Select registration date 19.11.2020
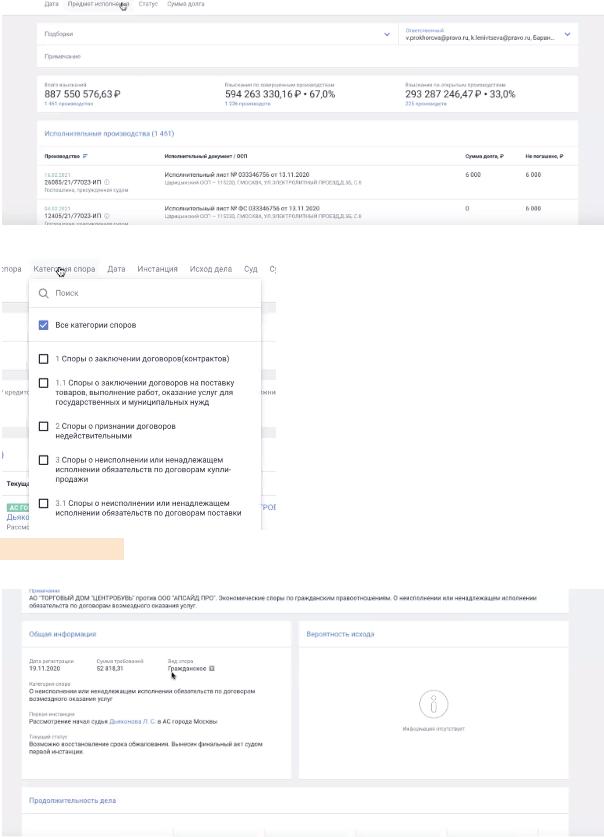The width and height of the screenshot is (604, 837). point(44,668)
